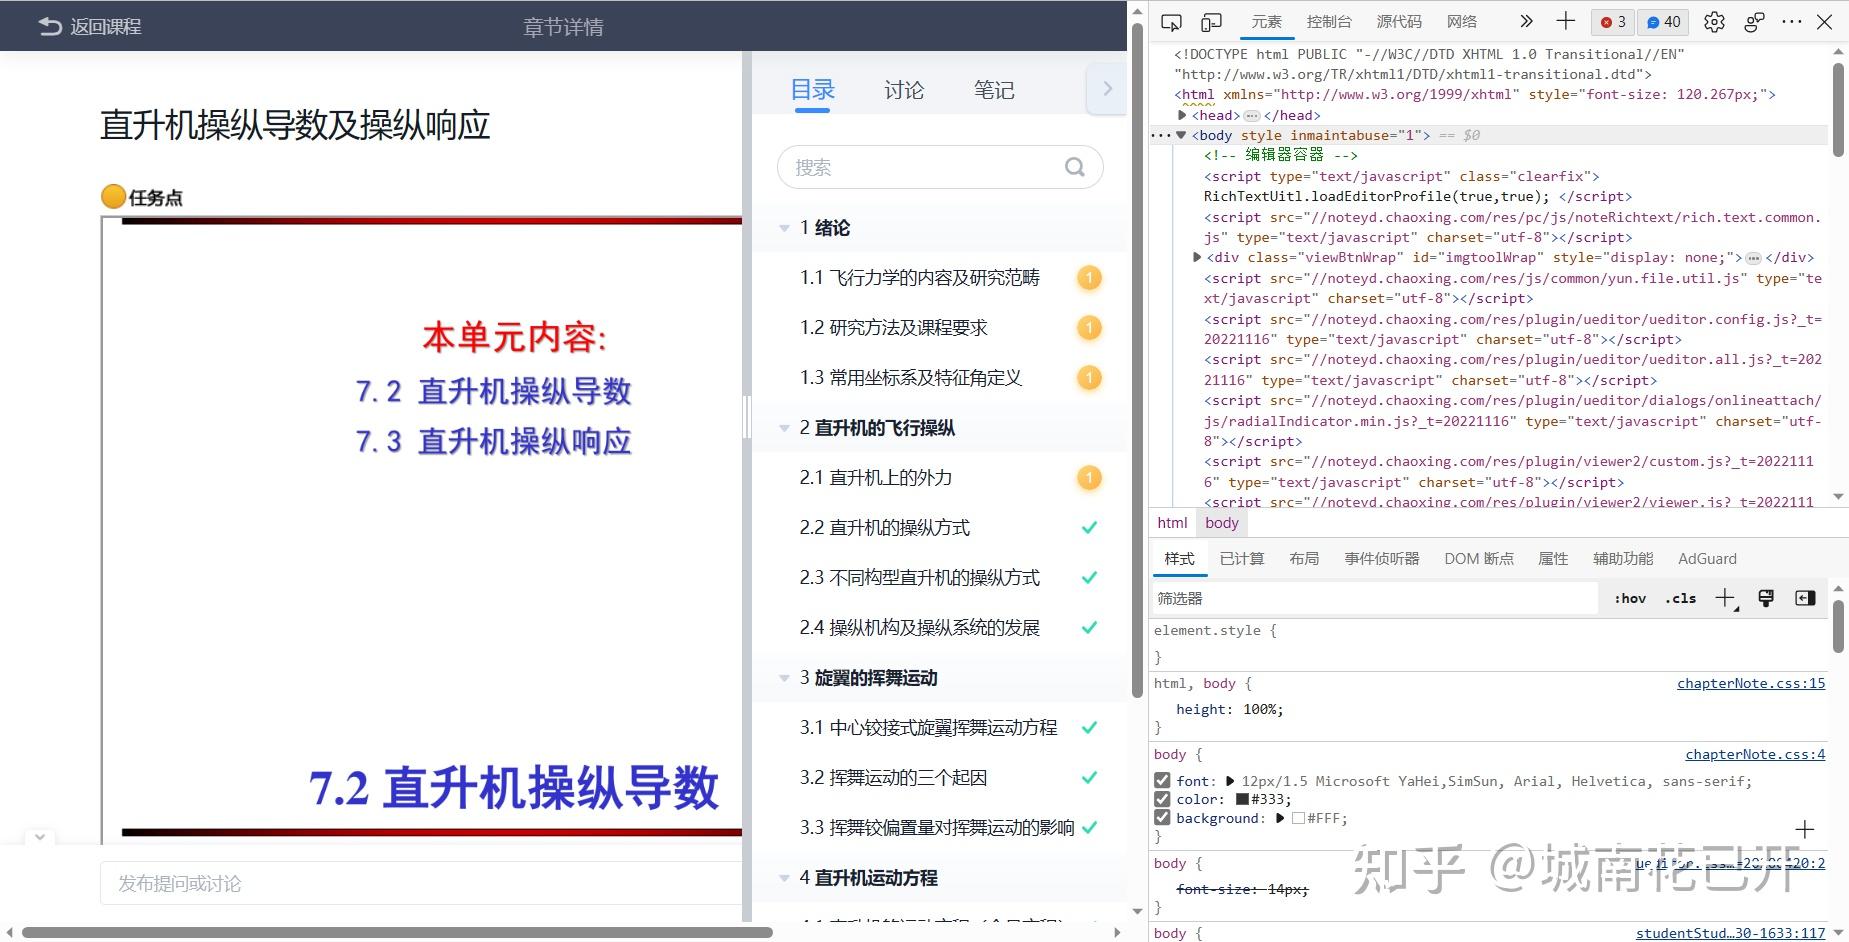Open the messages badge showing 40

[x=1664, y=22]
